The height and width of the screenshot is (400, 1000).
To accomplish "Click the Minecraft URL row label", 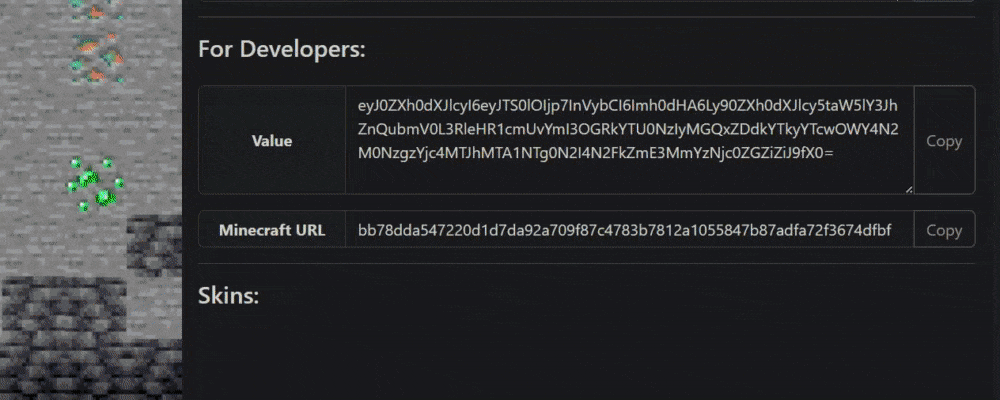I will (x=272, y=230).
